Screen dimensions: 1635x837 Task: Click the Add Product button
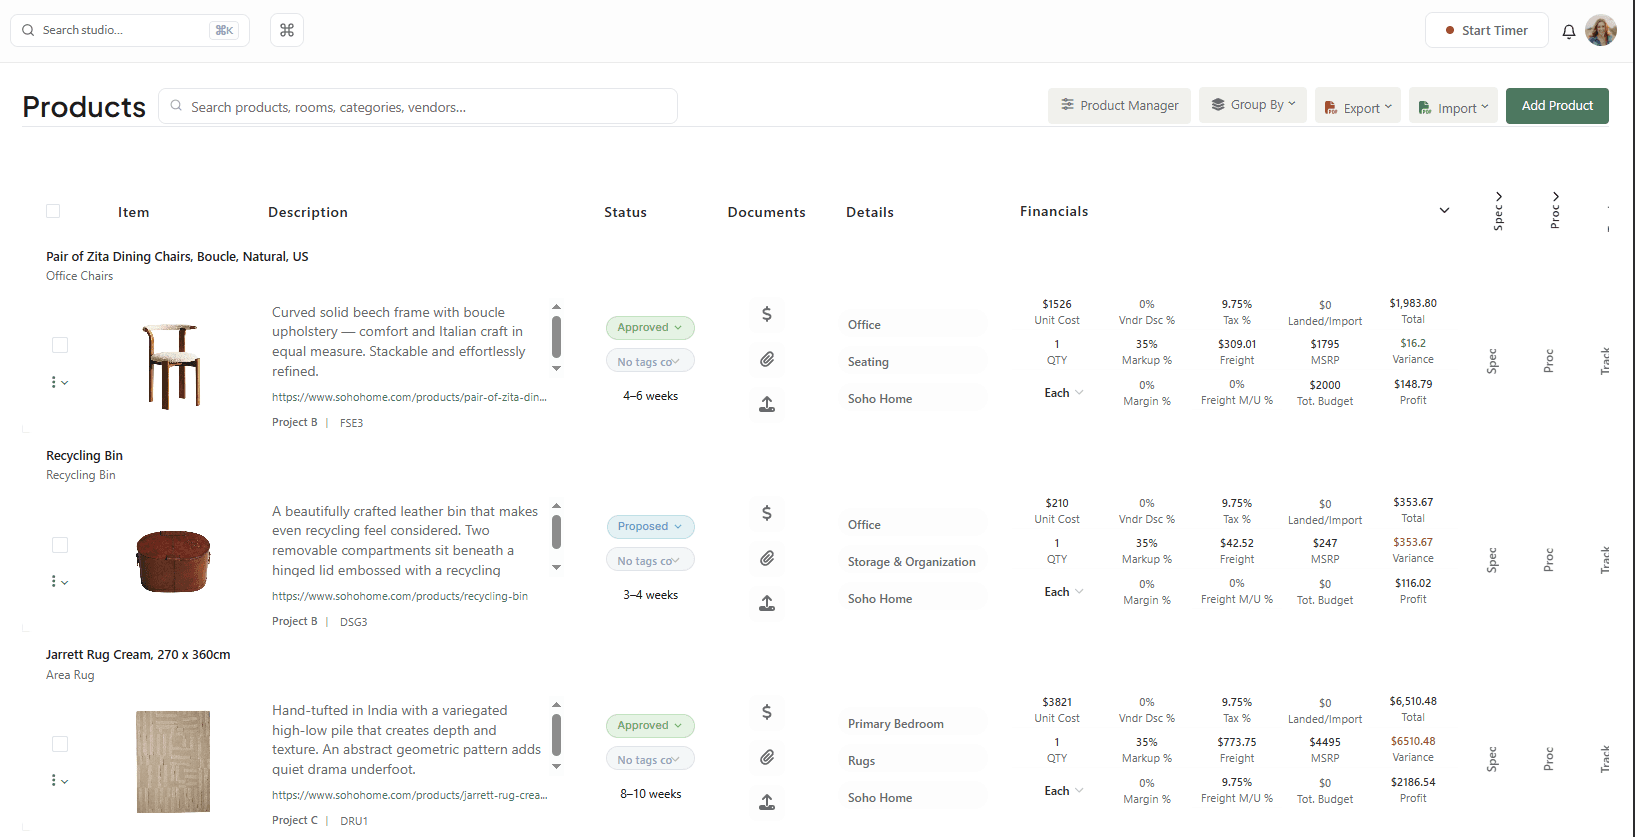[x=1557, y=106]
